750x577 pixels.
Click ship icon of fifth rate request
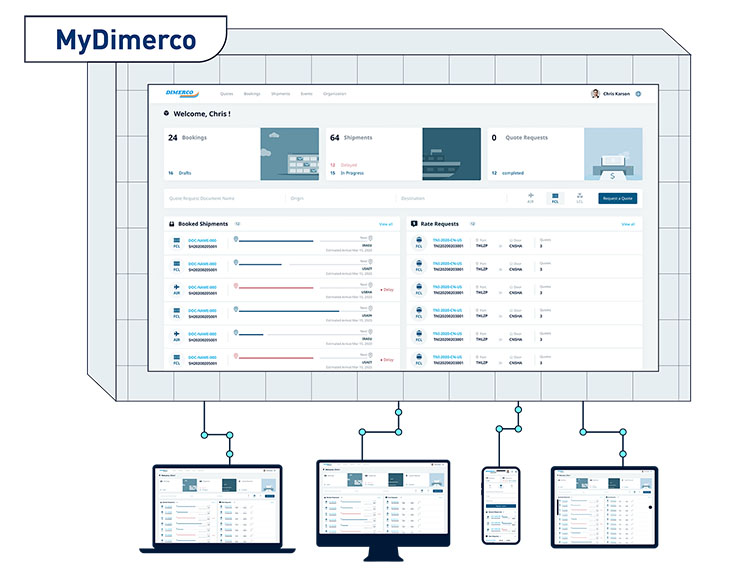pos(419,336)
